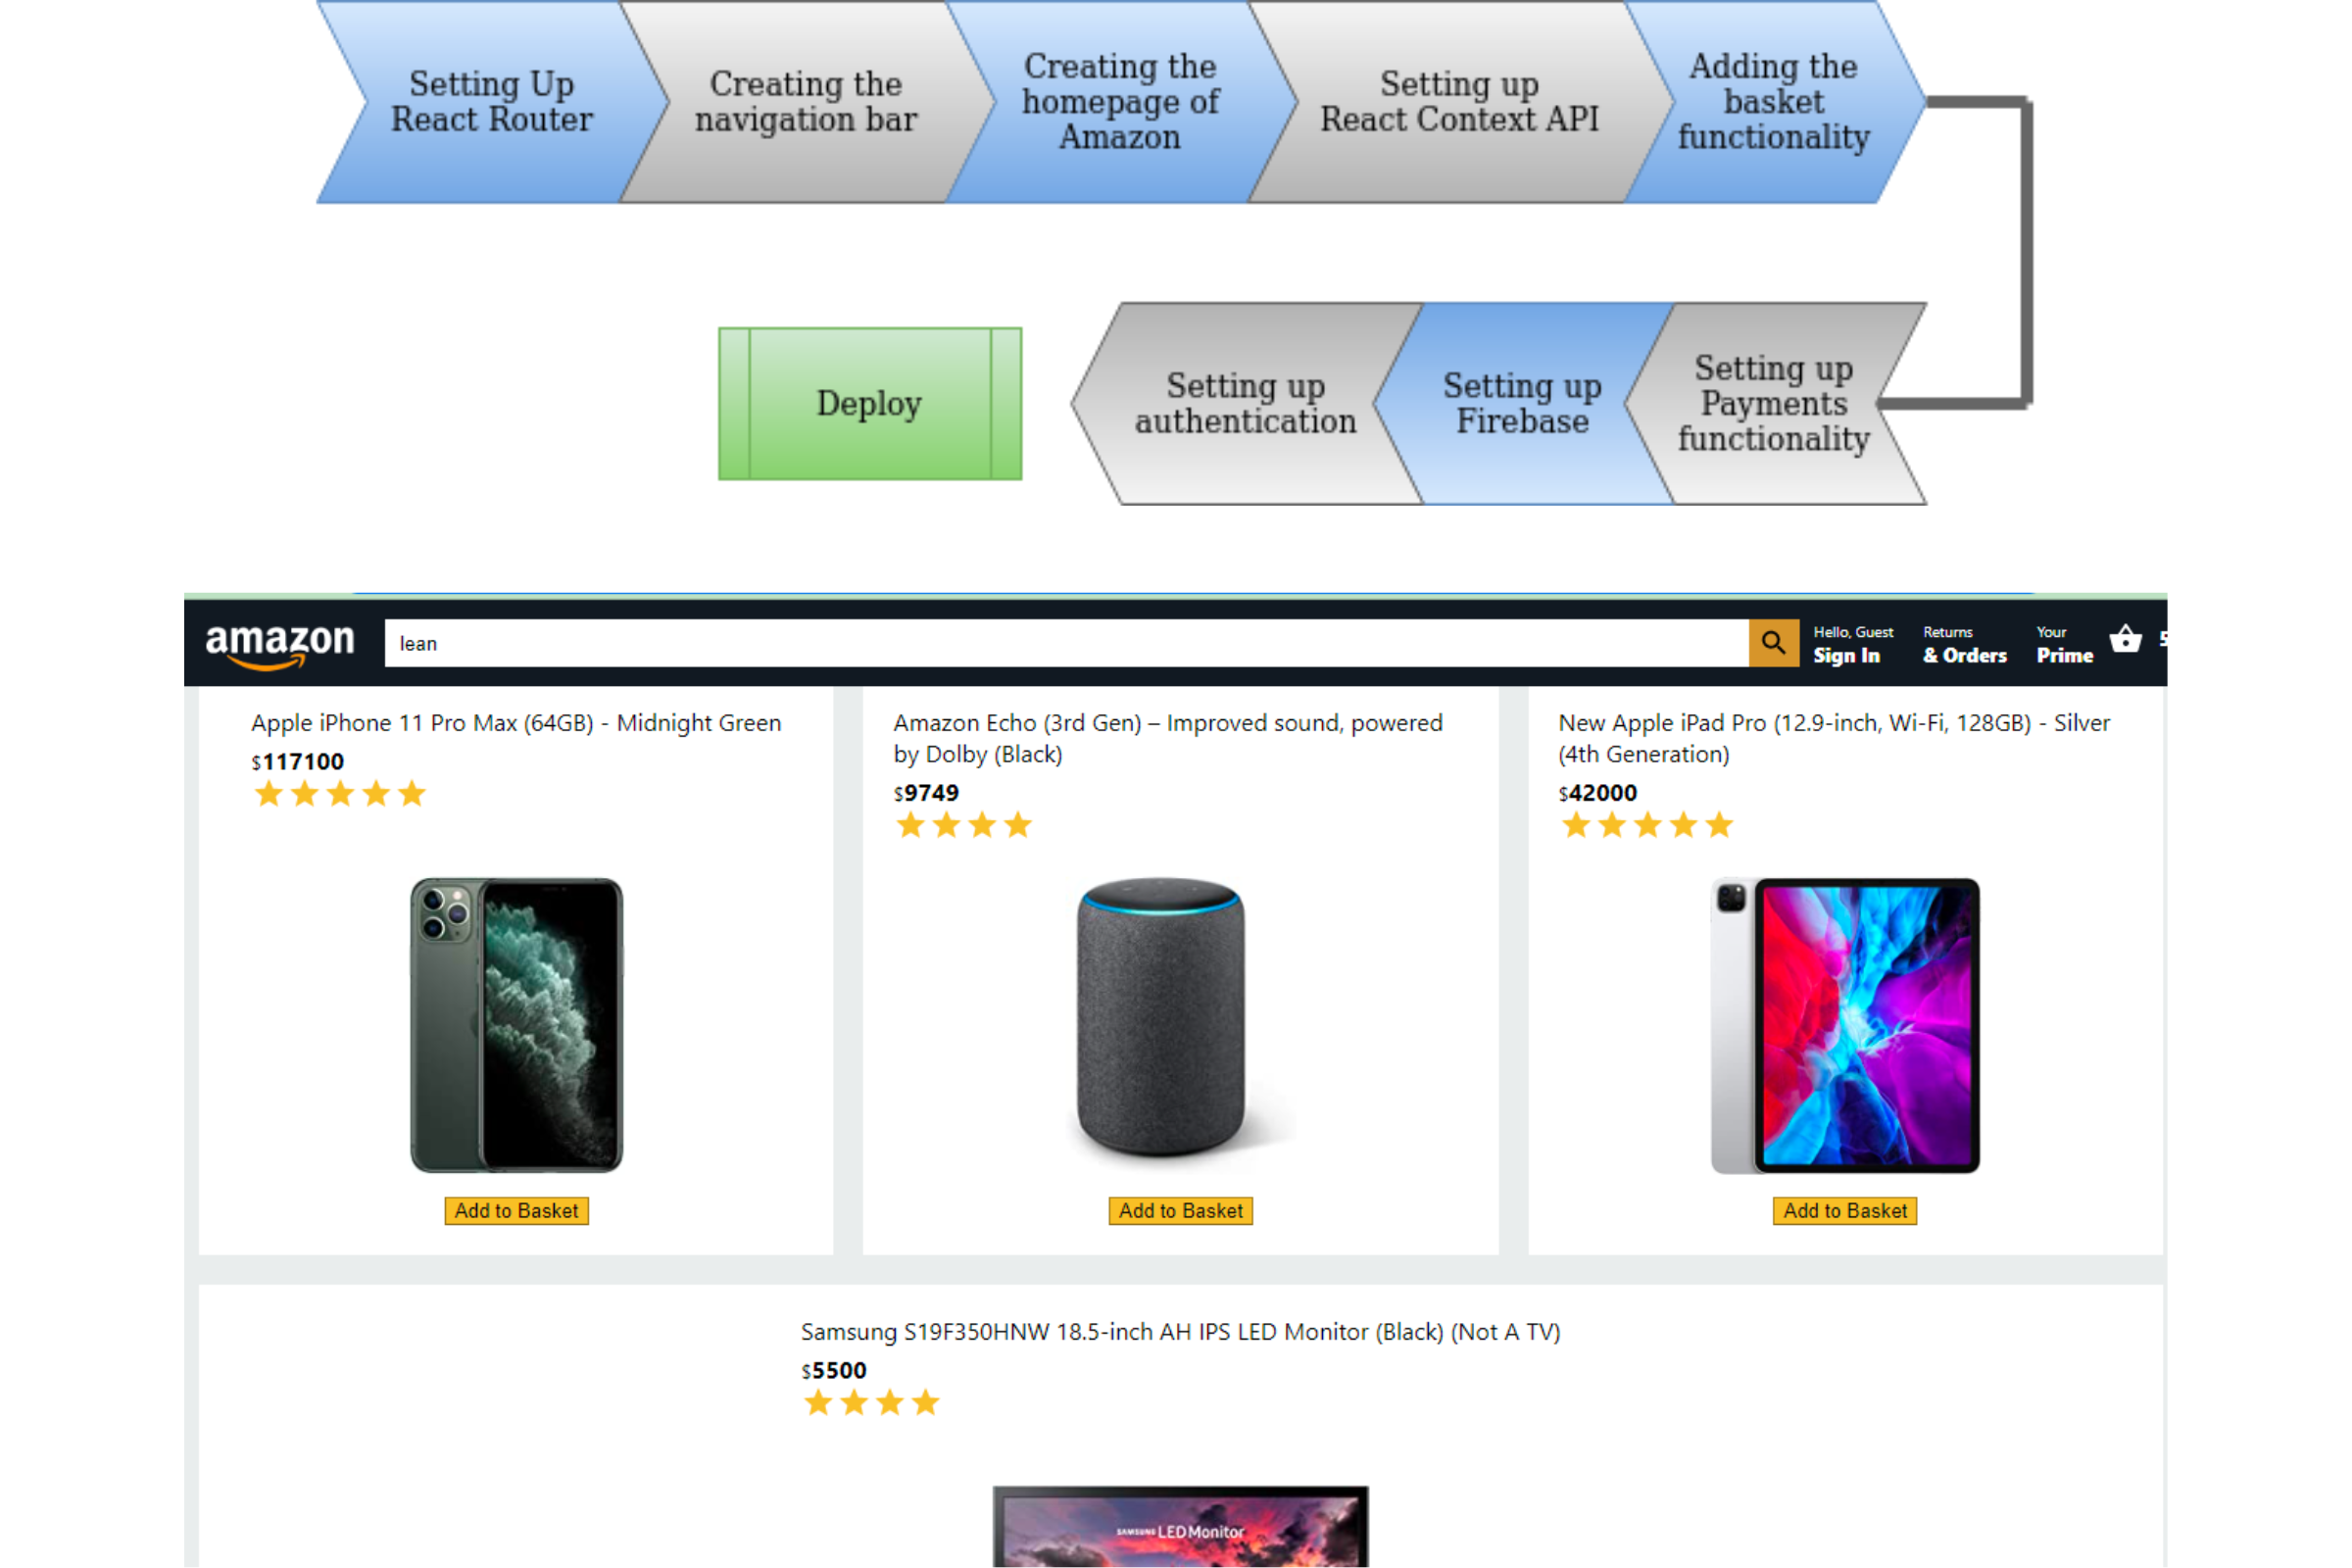Click the search input field
The height and width of the screenshot is (1568, 2352).
coord(1067,643)
